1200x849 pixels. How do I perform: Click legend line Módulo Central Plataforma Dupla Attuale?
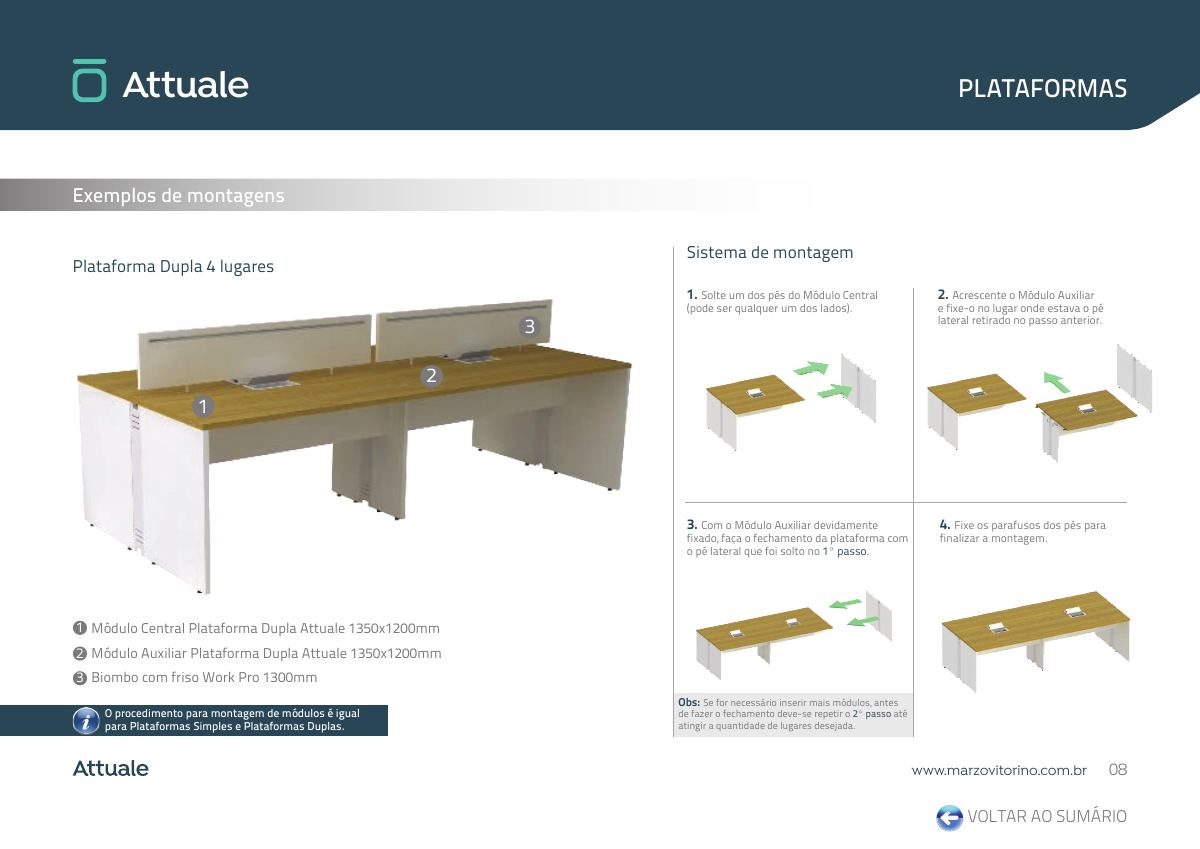tap(256, 629)
